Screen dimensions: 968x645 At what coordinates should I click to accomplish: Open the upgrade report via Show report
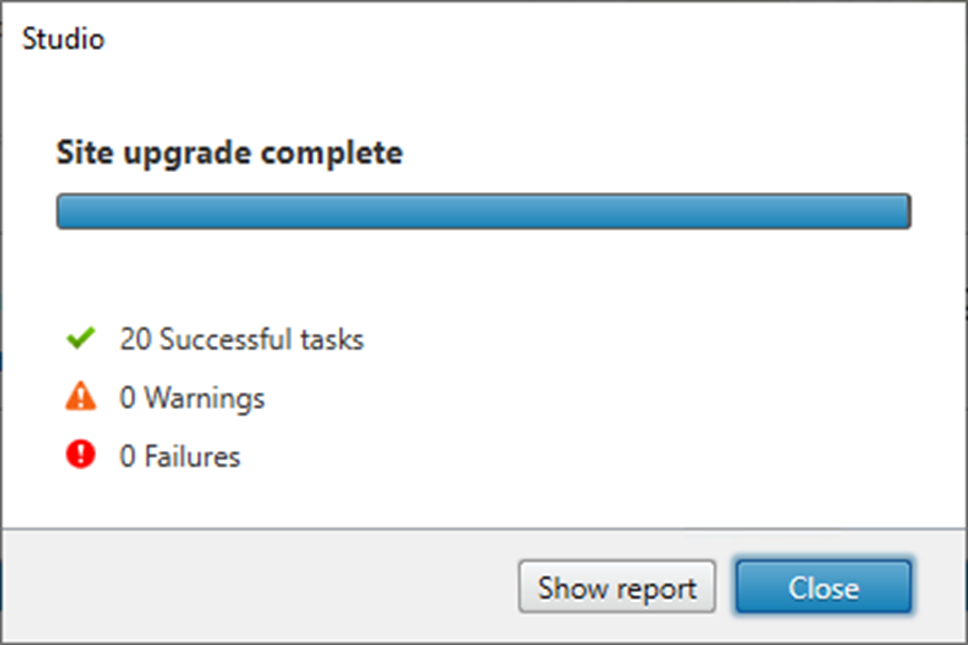pyautogui.click(x=616, y=587)
